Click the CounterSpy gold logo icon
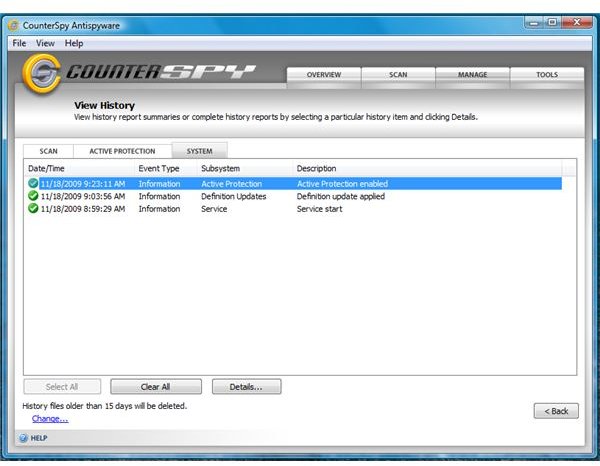 pos(41,73)
